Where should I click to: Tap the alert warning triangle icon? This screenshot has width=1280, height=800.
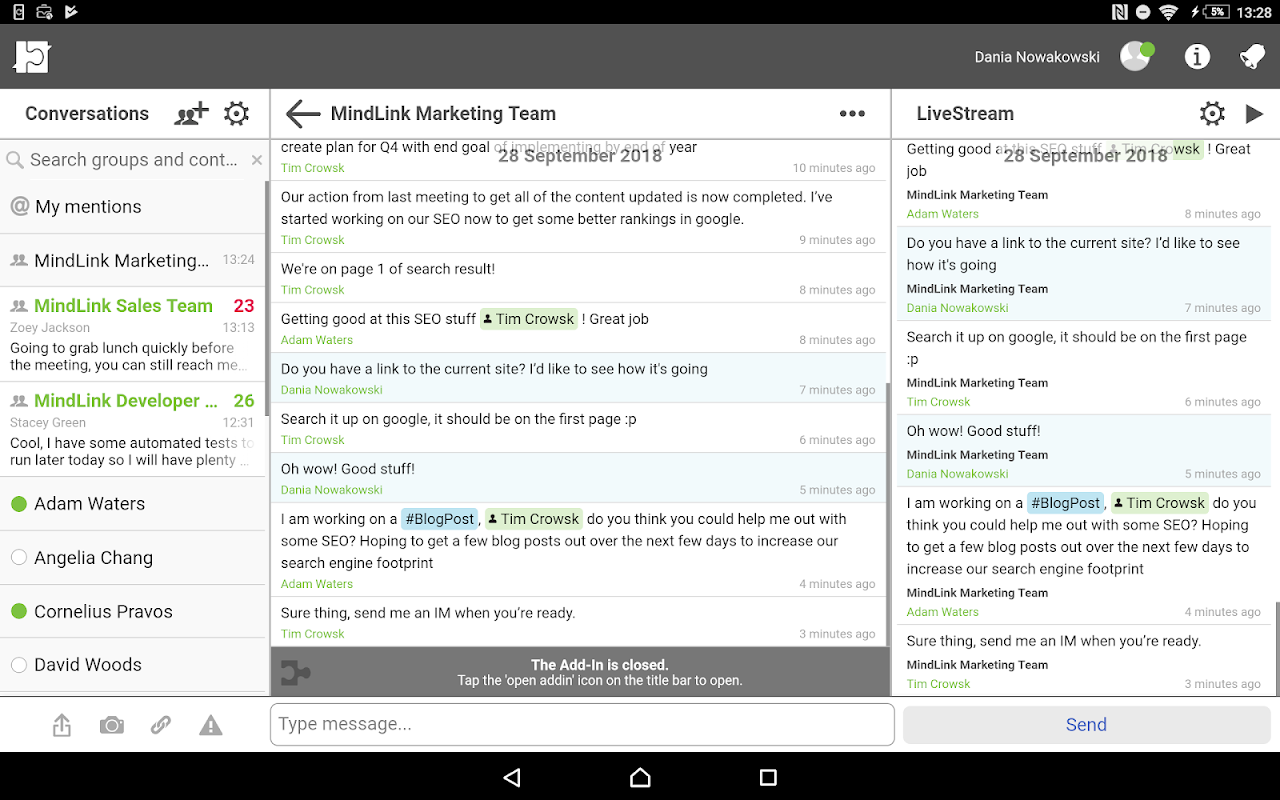click(x=211, y=725)
